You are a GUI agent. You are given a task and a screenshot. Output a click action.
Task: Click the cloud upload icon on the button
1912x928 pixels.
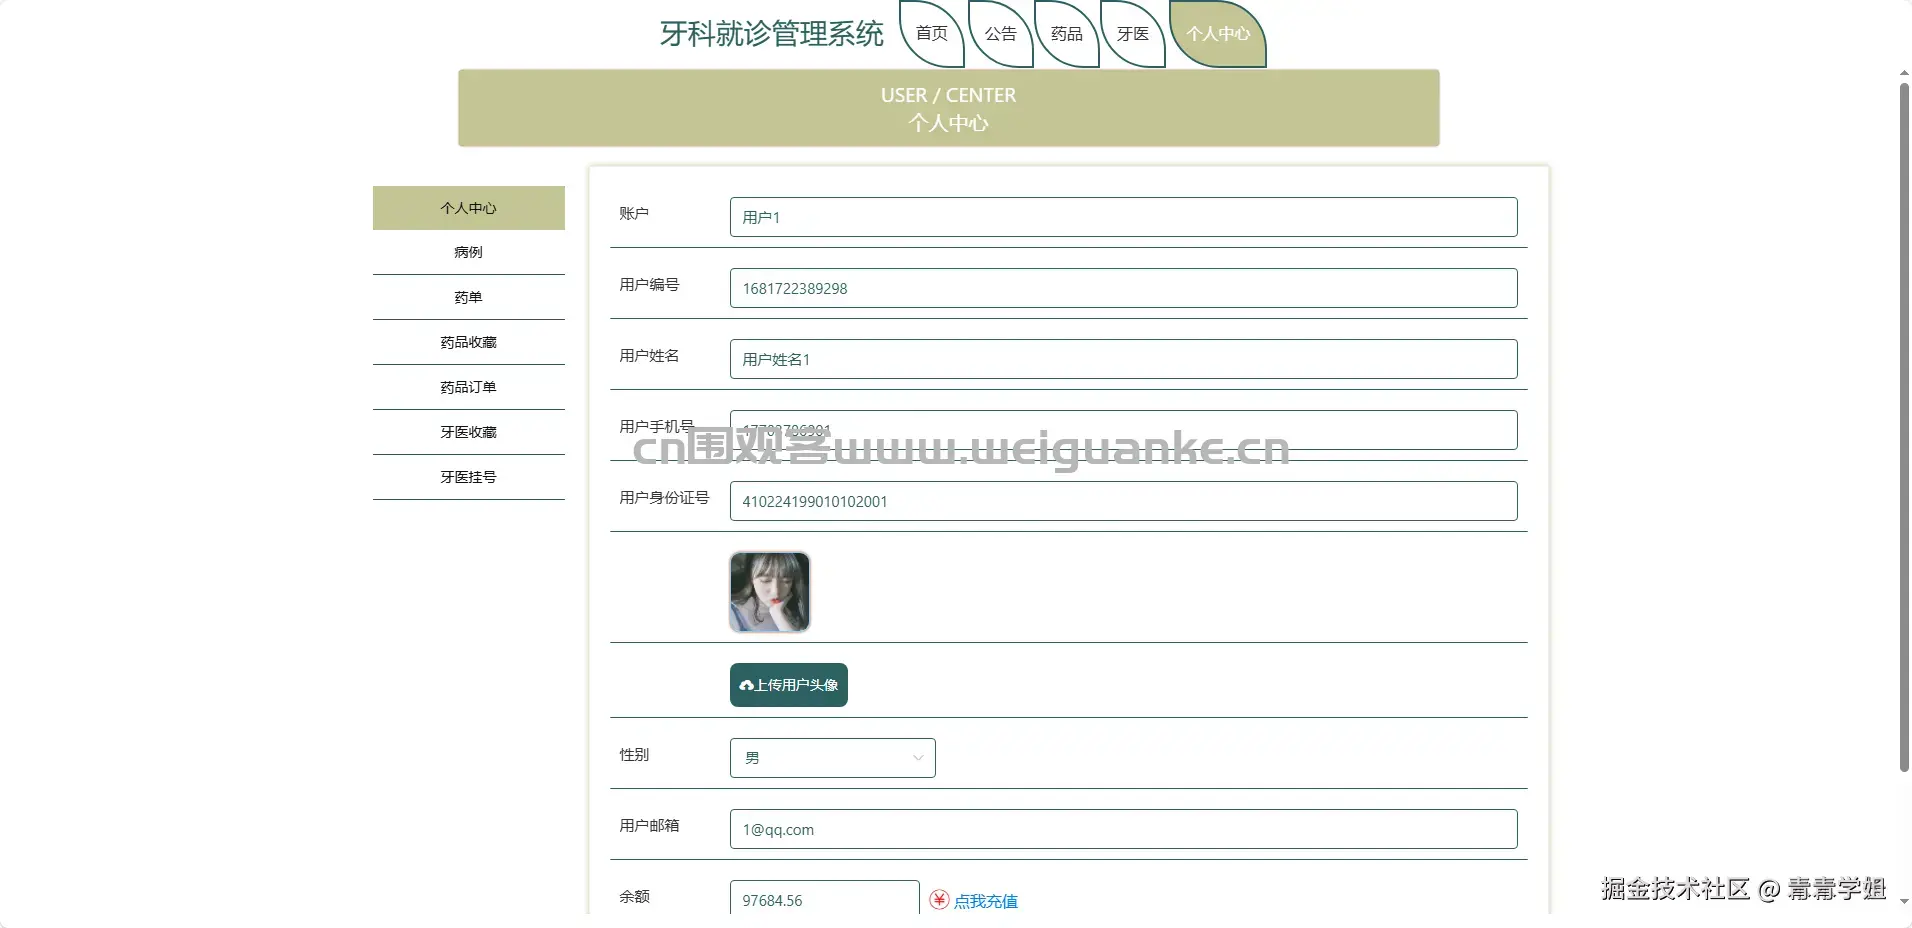(x=746, y=685)
